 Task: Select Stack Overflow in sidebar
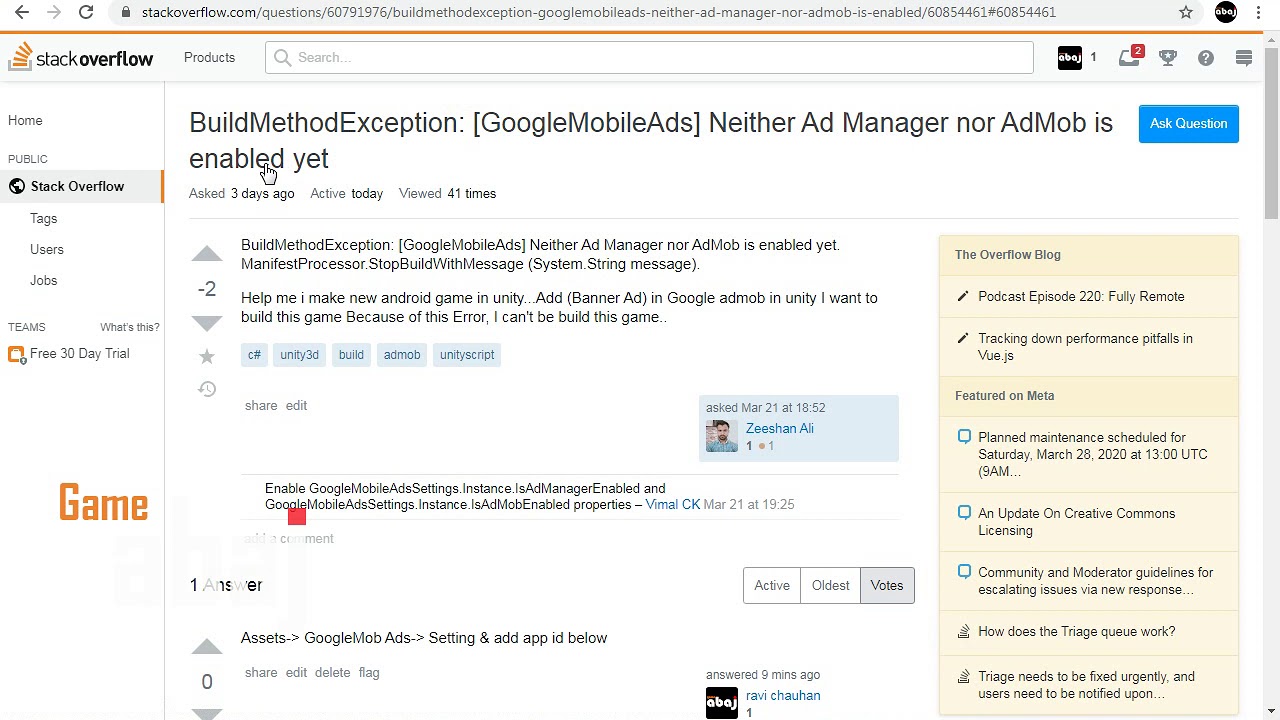(81, 186)
